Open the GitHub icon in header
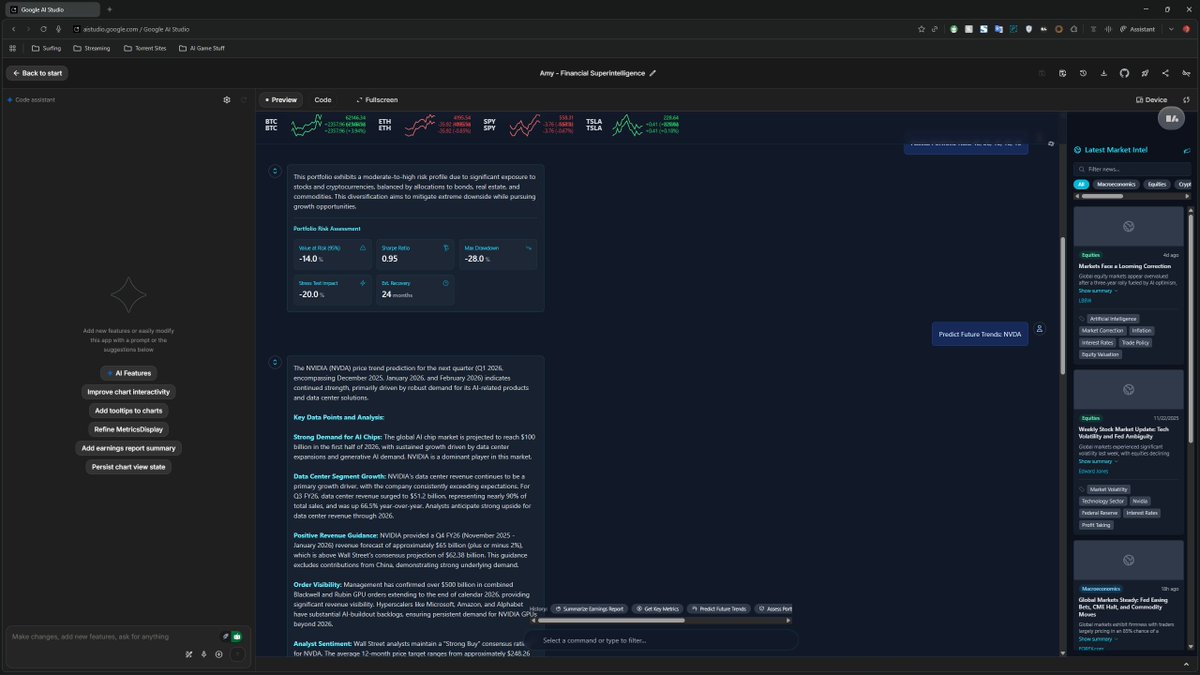Screen dimensions: 1200x675 [1124, 73]
